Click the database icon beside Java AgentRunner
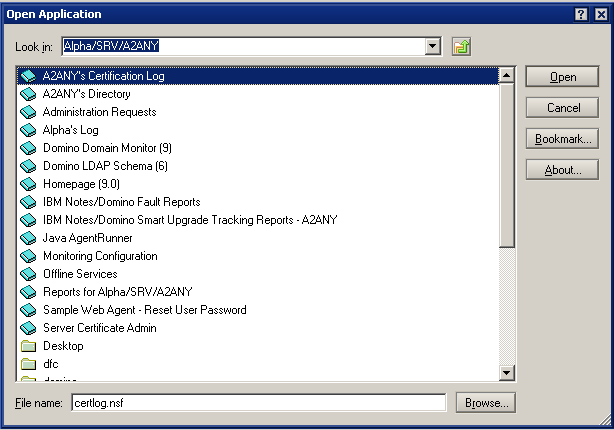Image resolution: width=614 pixels, height=430 pixels. pos(28,238)
